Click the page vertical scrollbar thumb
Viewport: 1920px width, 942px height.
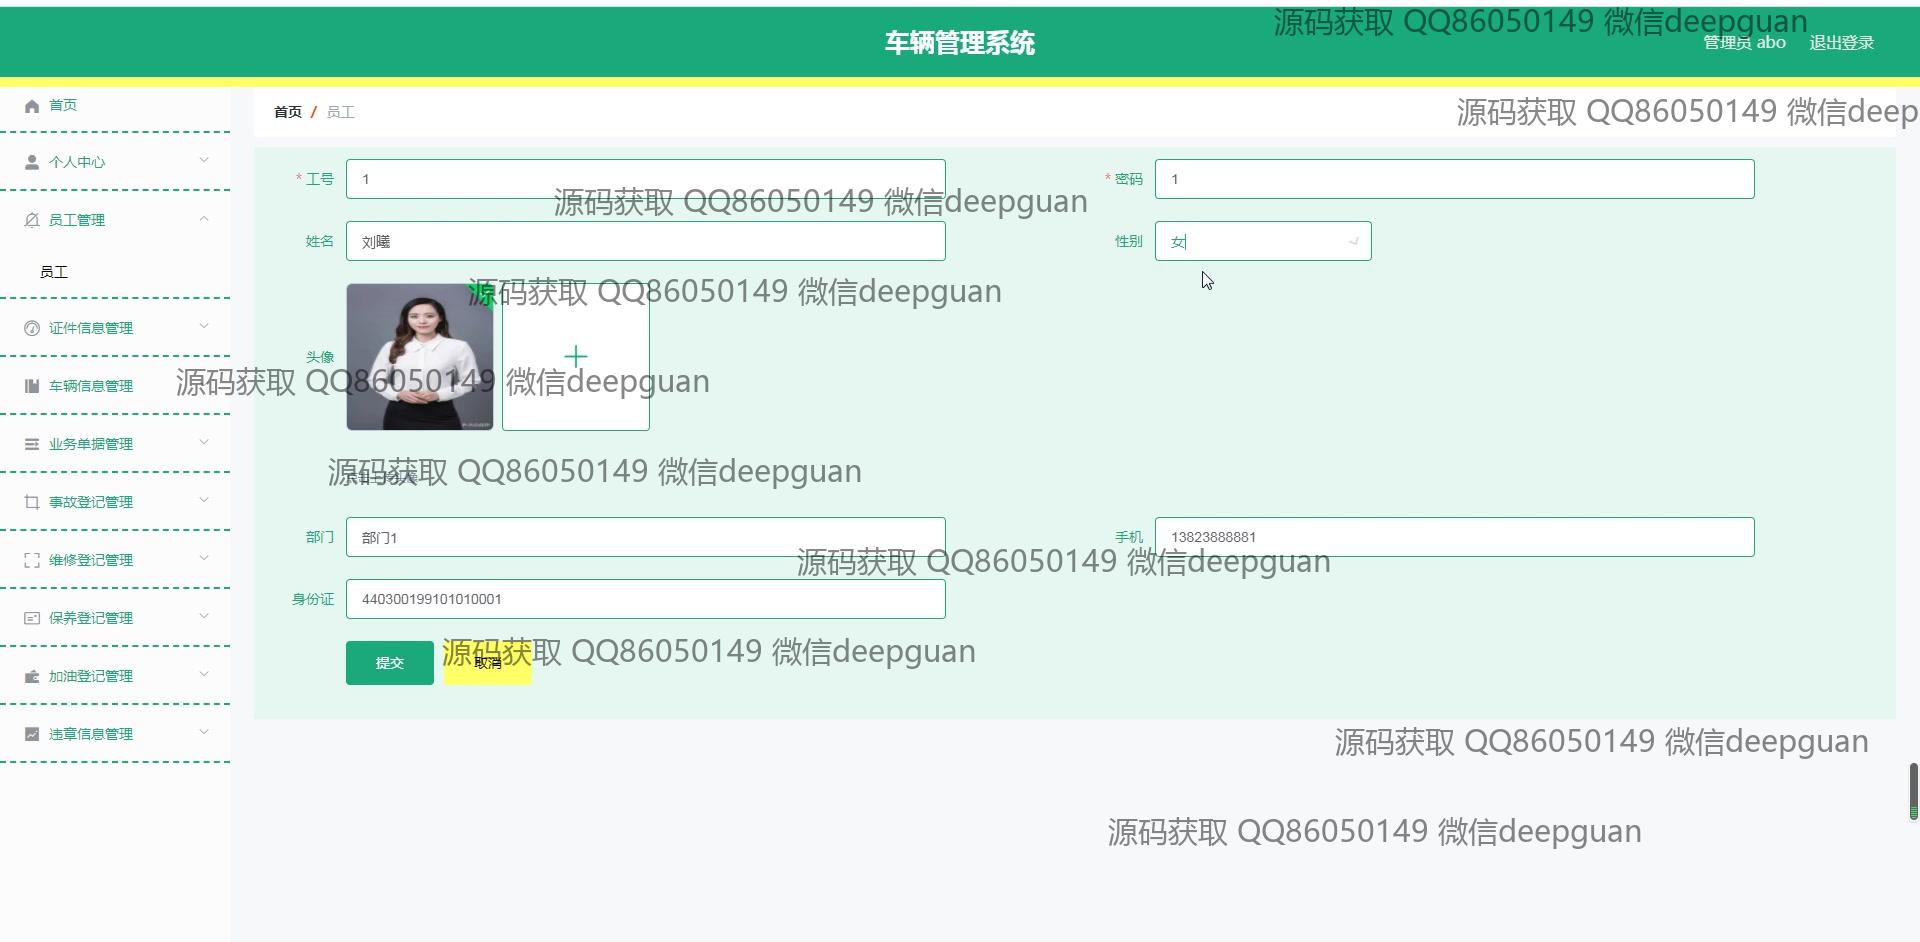(1914, 791)
